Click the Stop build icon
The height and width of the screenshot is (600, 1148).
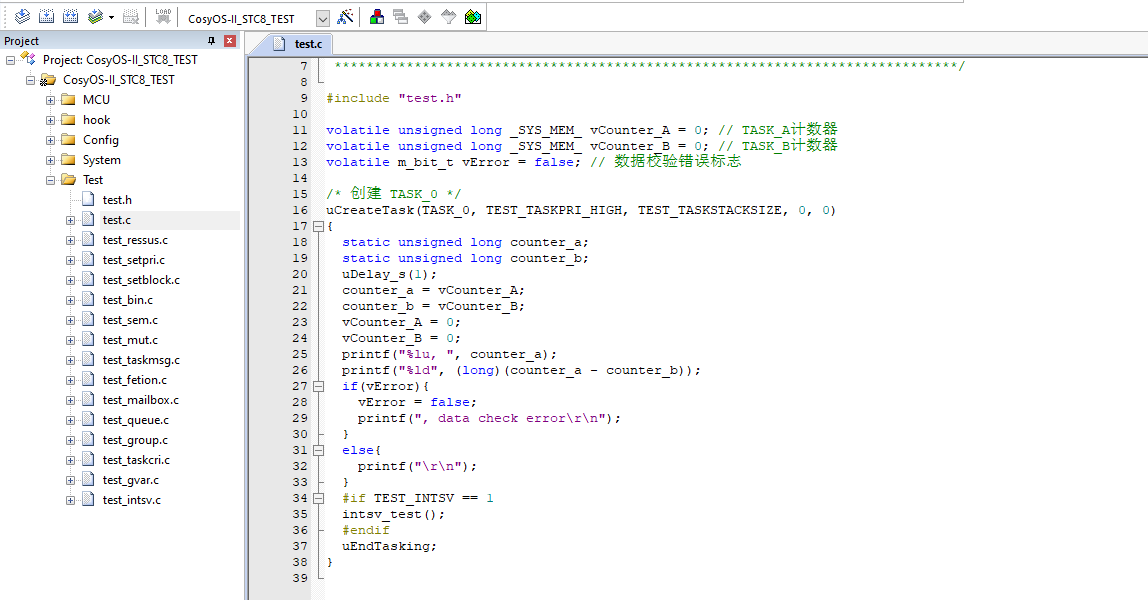[131, 16]
